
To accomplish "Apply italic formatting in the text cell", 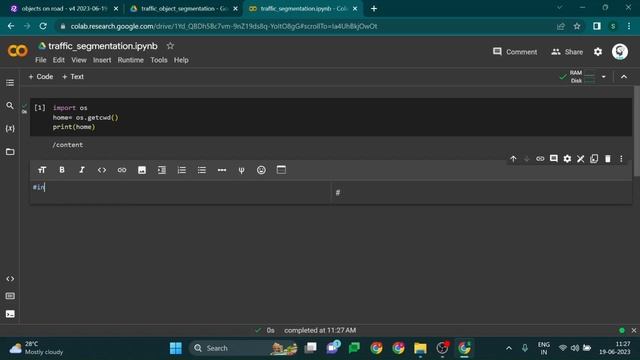I will (x=82, y=170).
